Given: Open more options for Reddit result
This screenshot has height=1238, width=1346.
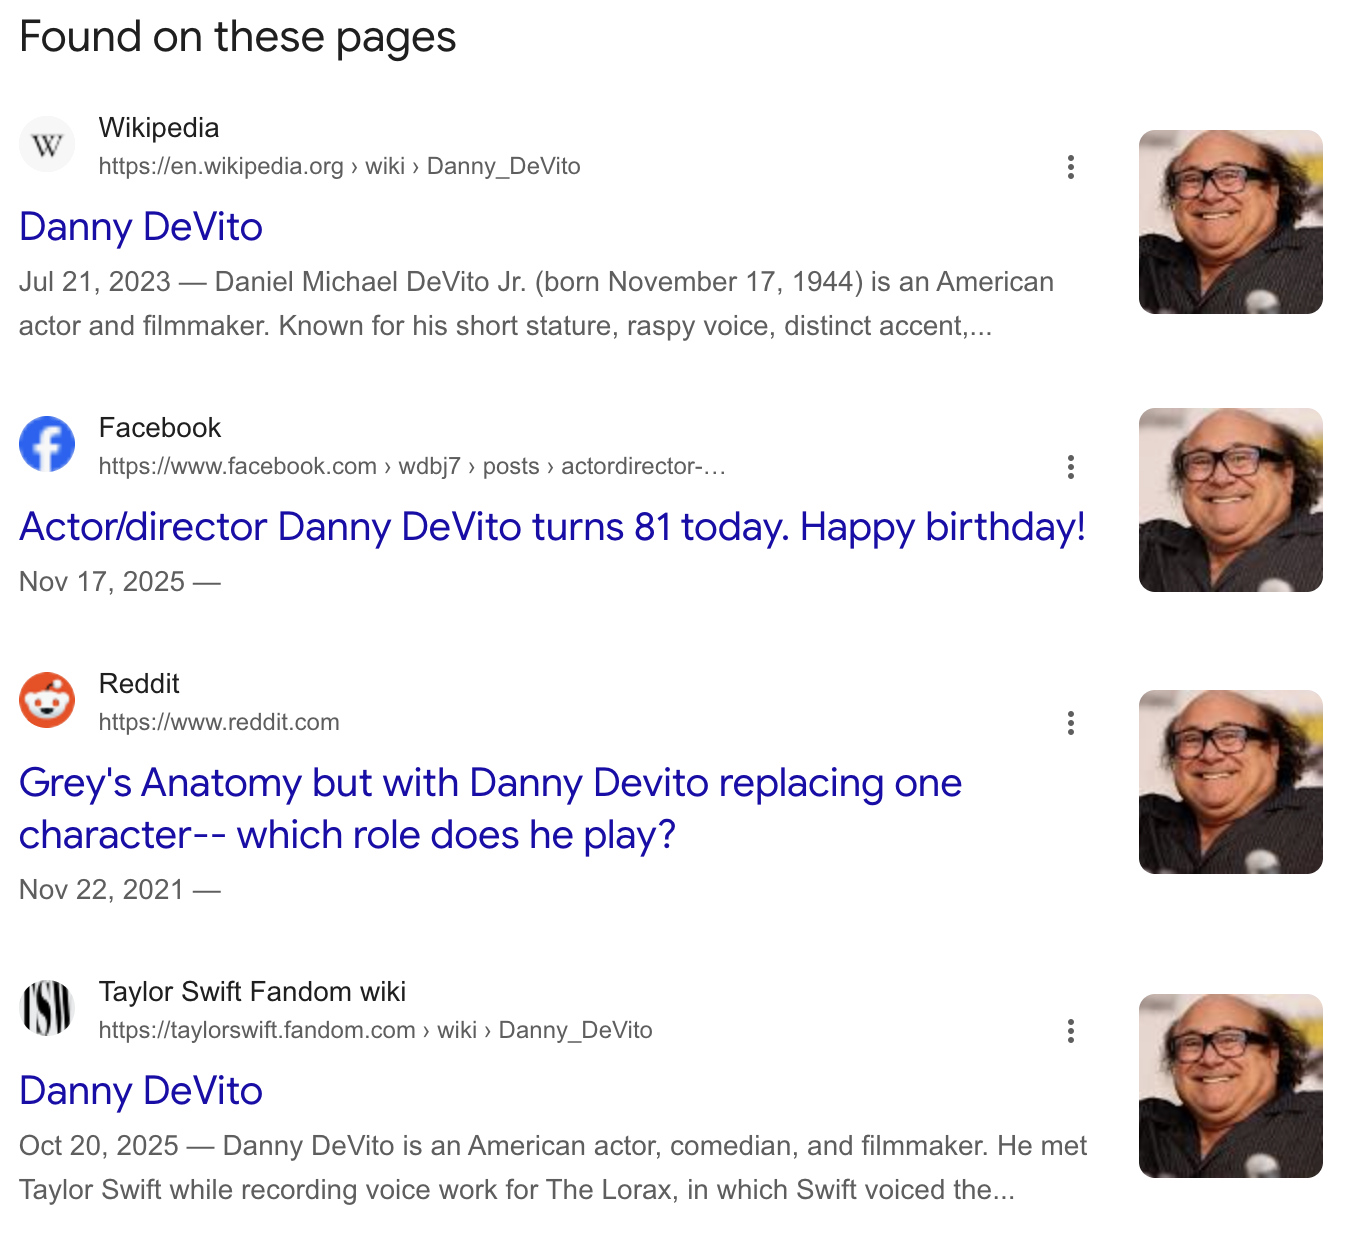Looking at the screenshot, I should (x=1070, y=723).
